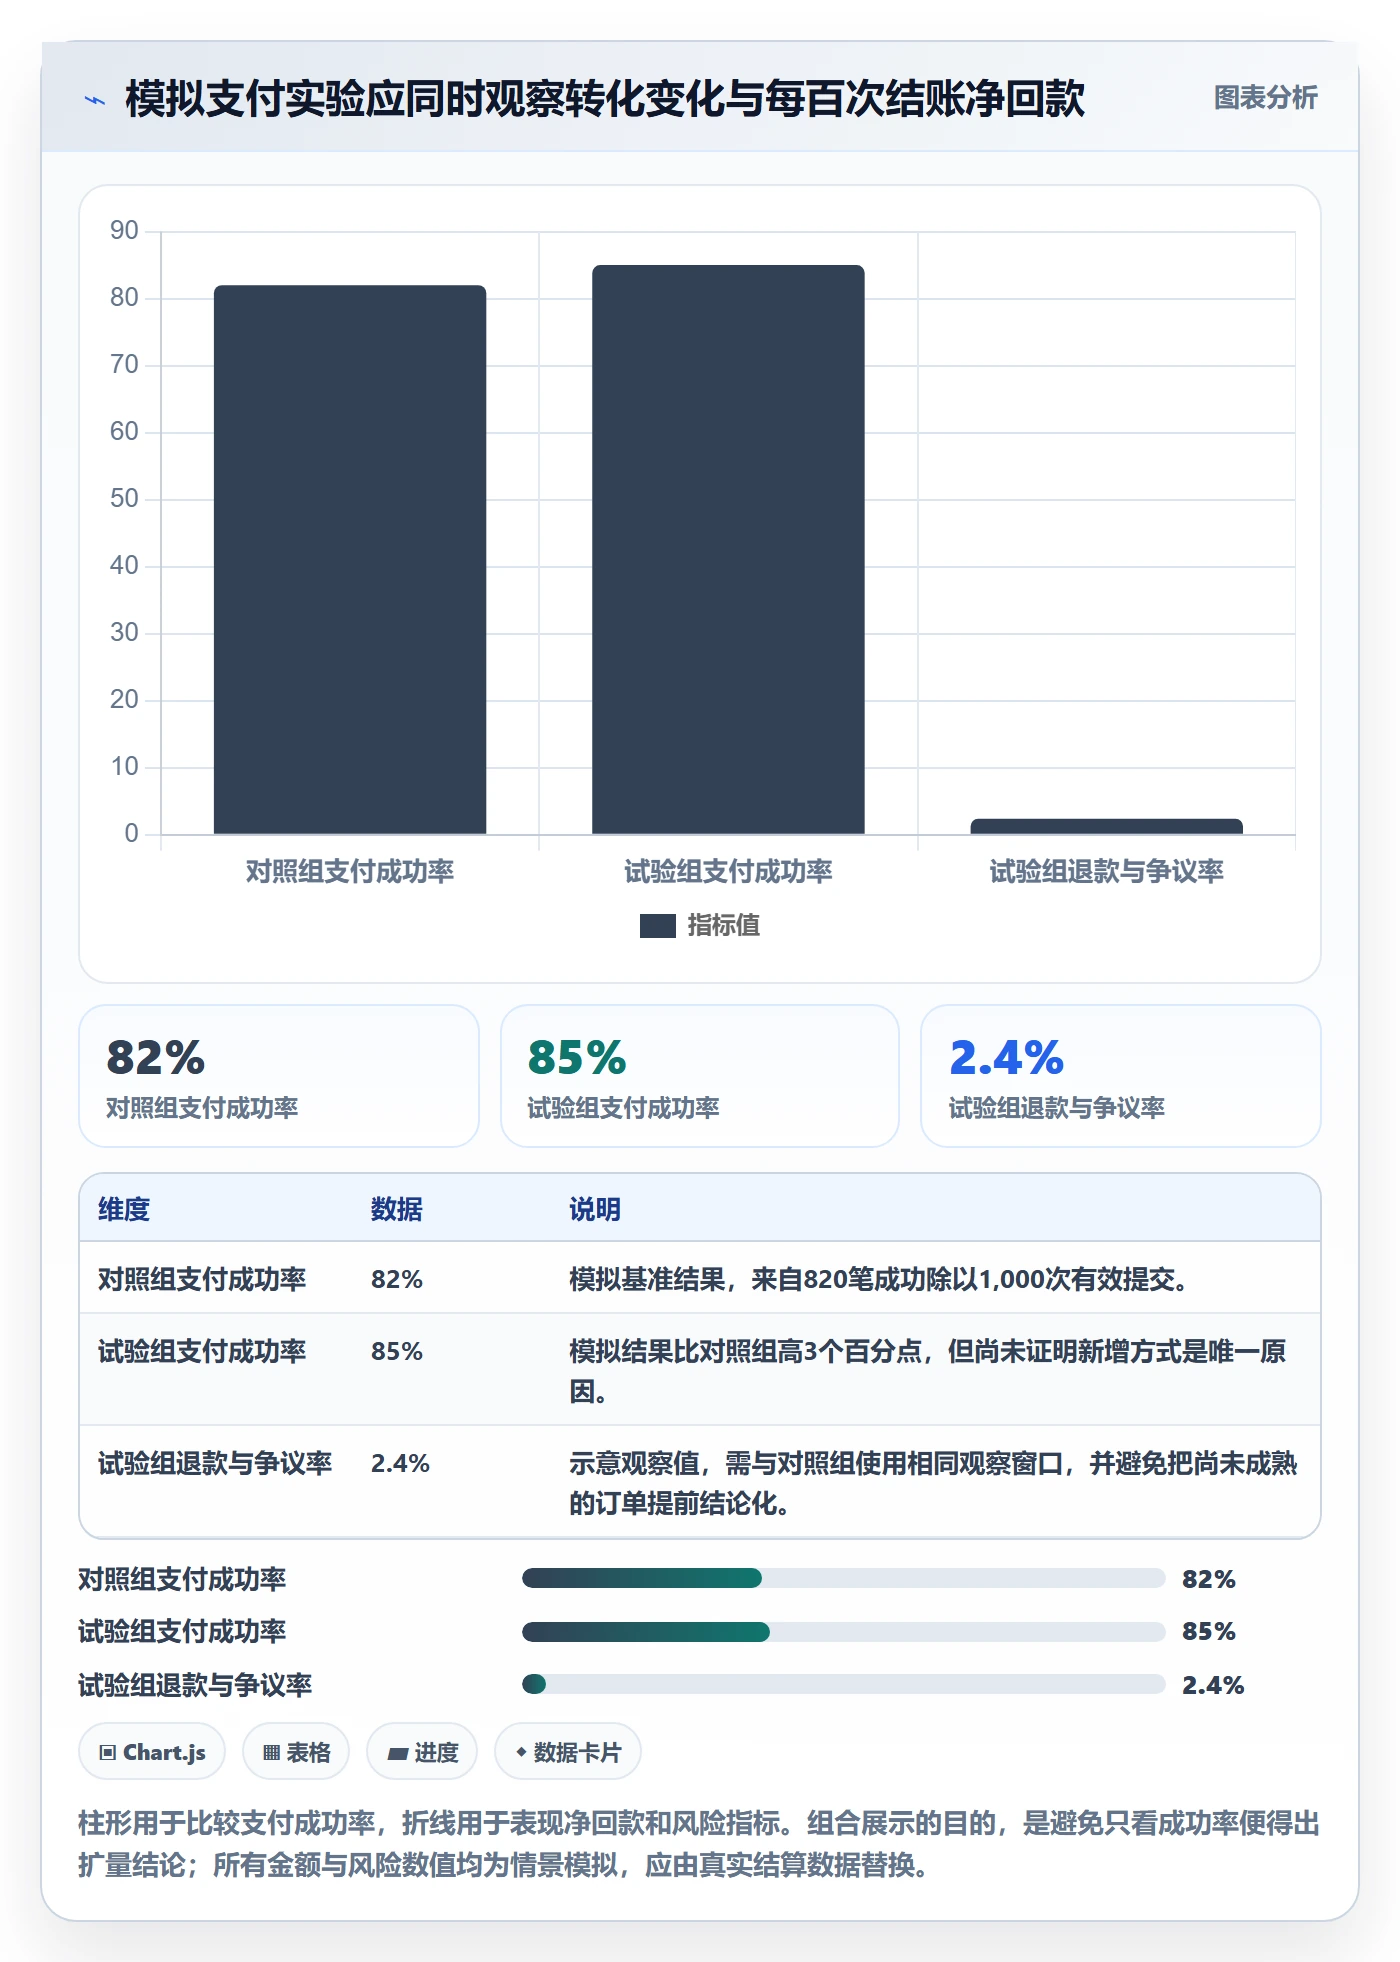
Task: Open the 2.4% 试验组退款与争议率 data card
Action: (1120, 1076)
